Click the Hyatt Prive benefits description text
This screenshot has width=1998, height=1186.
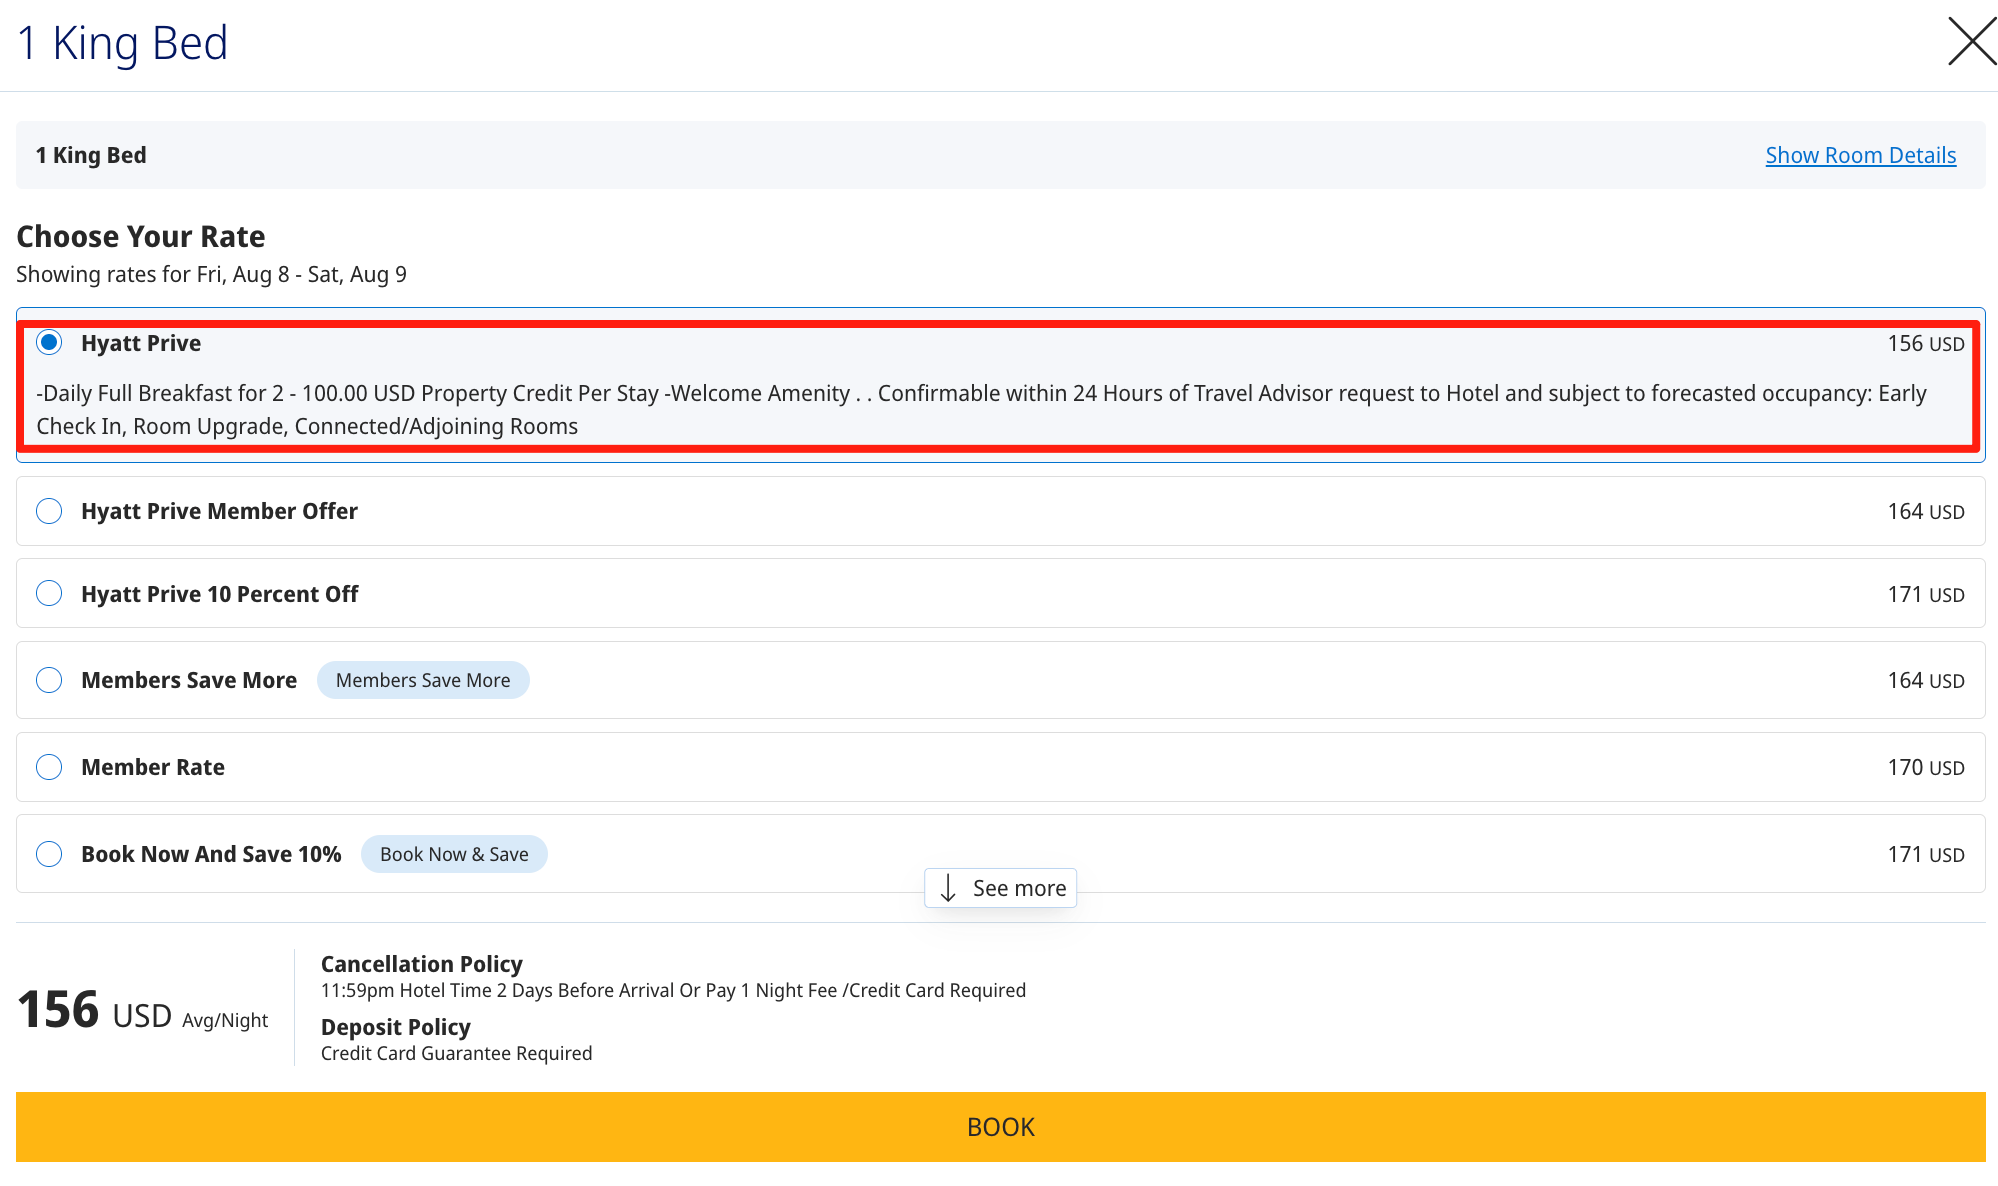pos(982,410)
